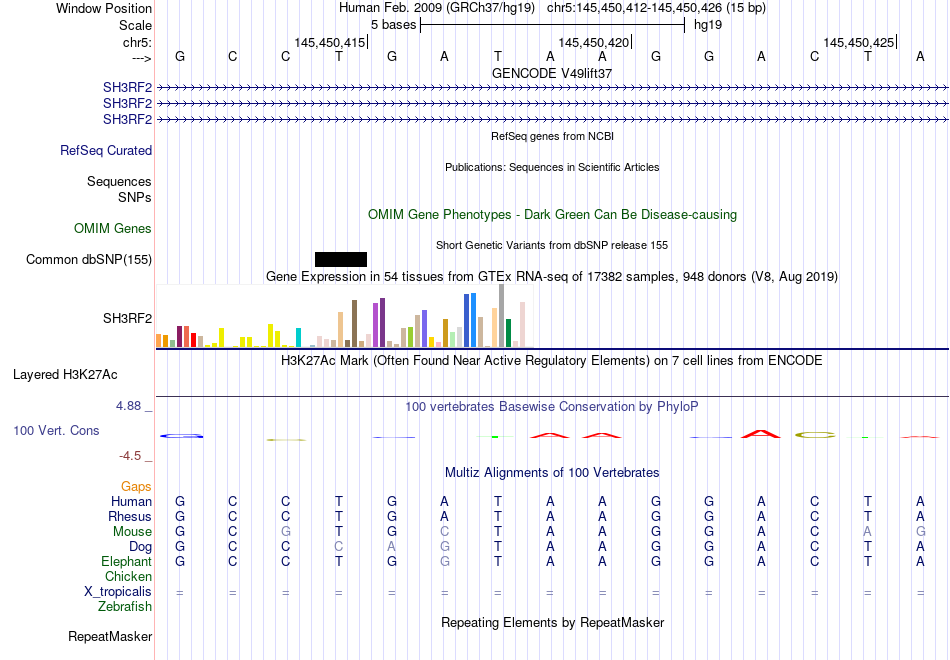This screenshot has width=950, height=660.
Task: Click Multiz Alignments of 100 Vertebrates title
Action: pos(552,473)
